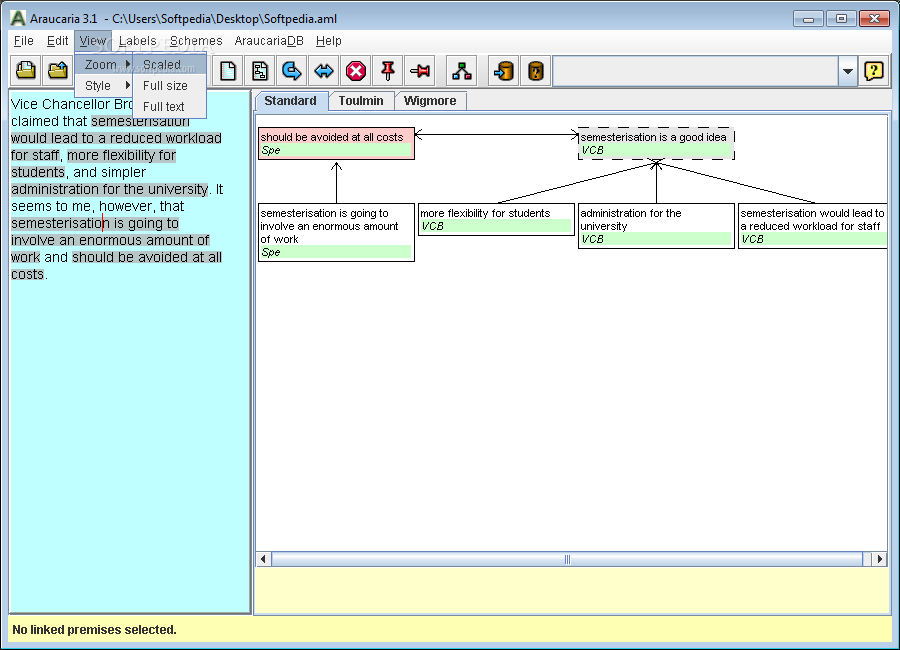Click the horizontal scrollbar left arrow
Screen dimensions: 900x650
tap(263, 559)
